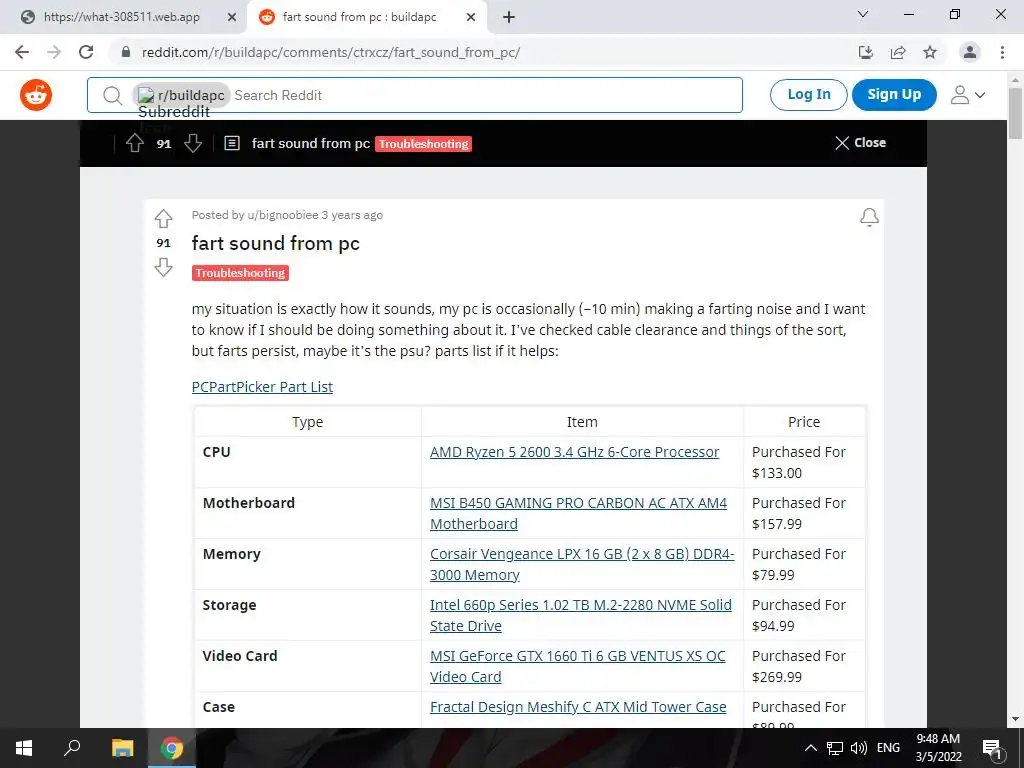Open Windows taskbar search
The height and width of the screenshot is (768, 1024).
[x=72, y=748]
